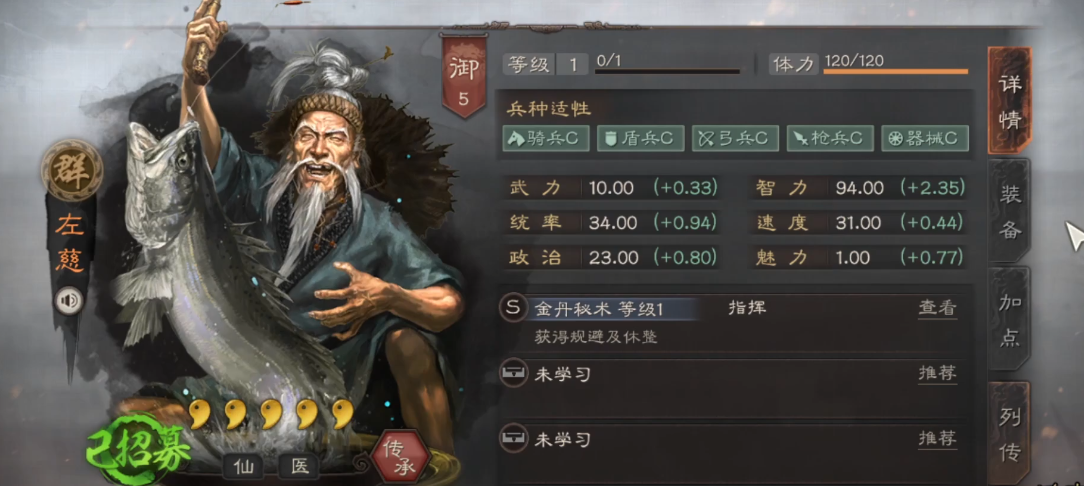Switch to the 加点 attribute points tab
This screenshot has height=486, width=1084.
click(x=1010, y=319)
